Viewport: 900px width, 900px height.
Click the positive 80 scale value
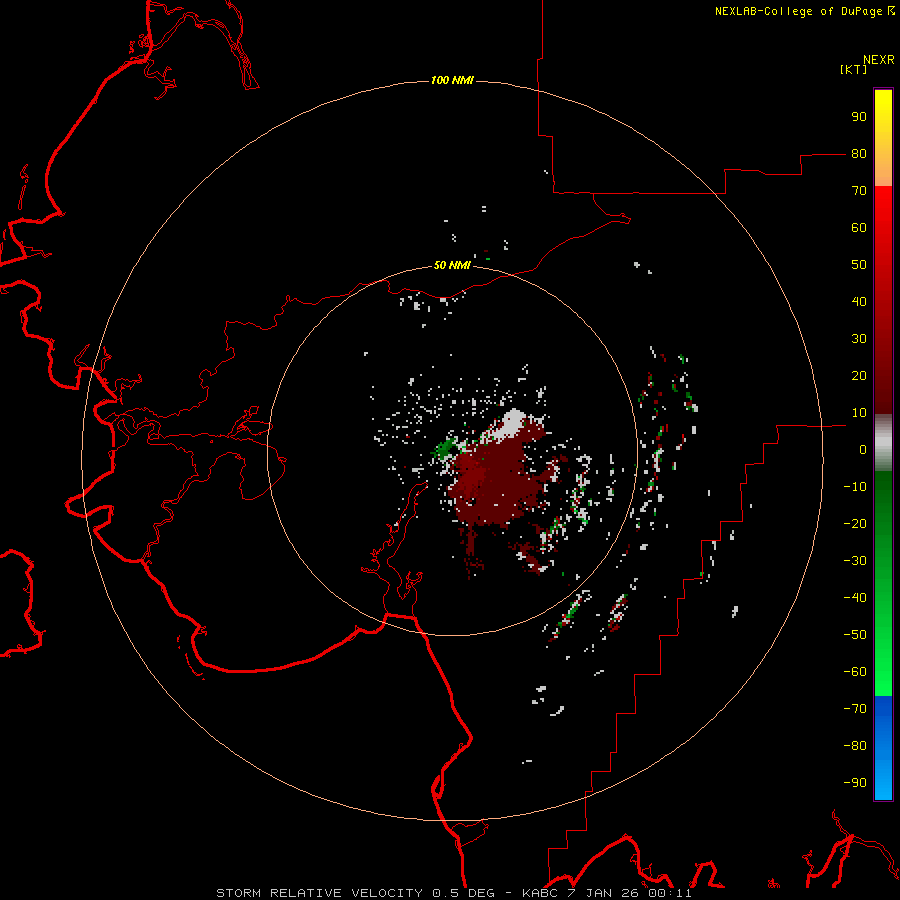(859, 153)
